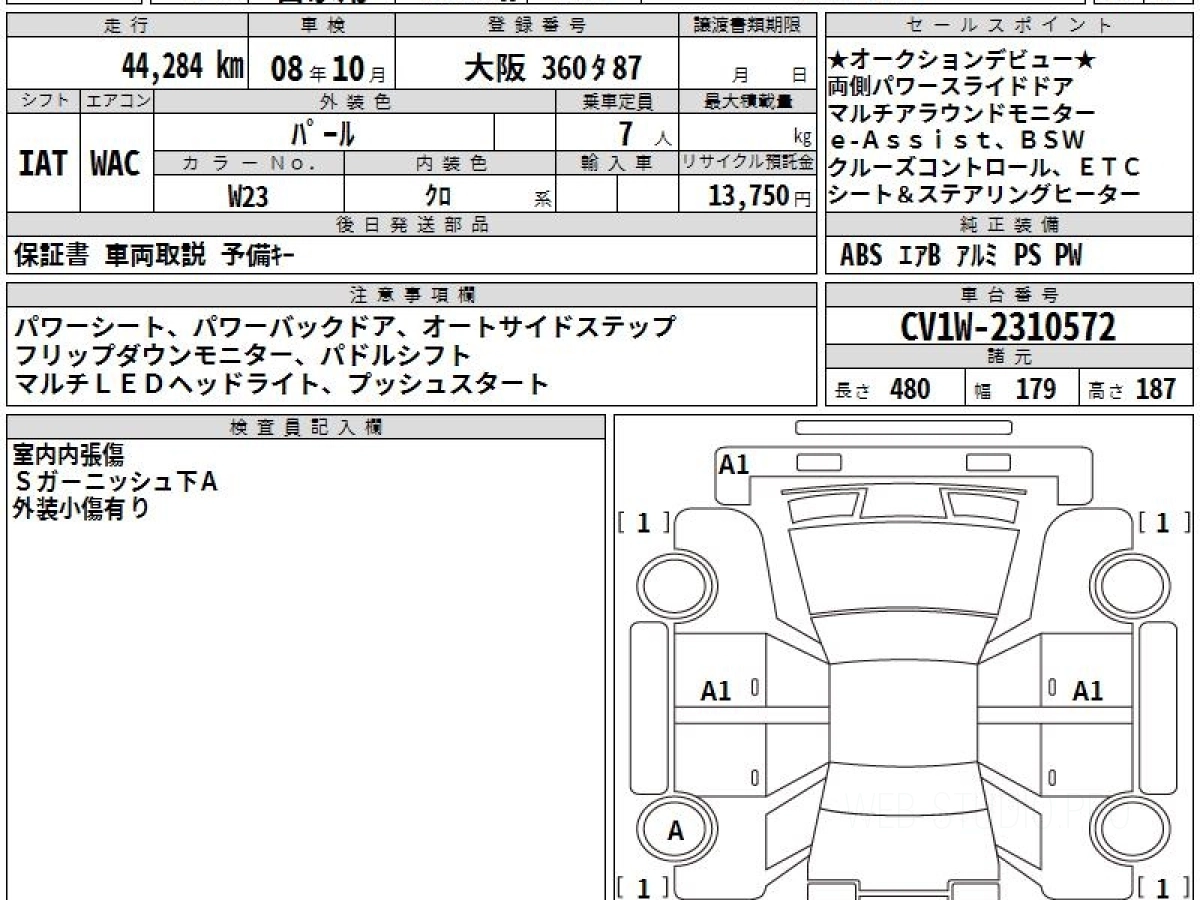The width and height of the screenshot is (1200, 900).
Task: Click the mileage value 44,284 km
Action: [182, 67]
